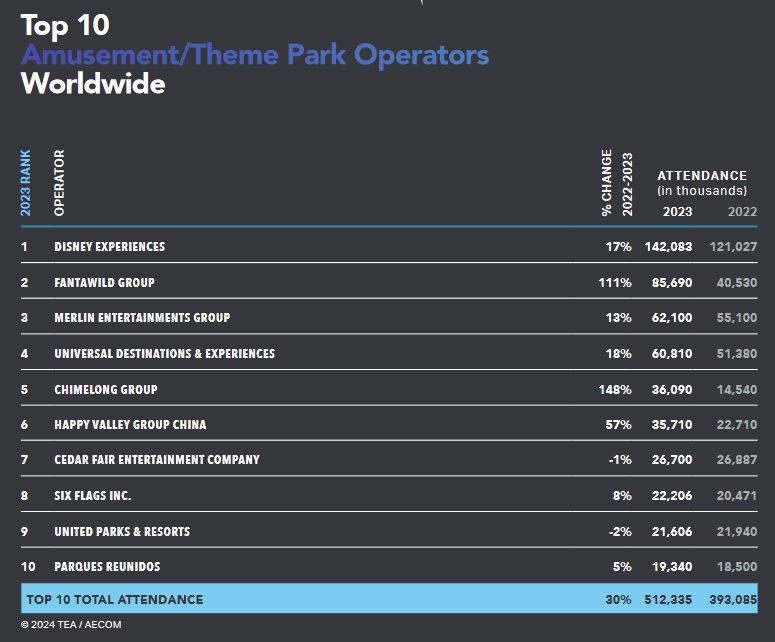Click the '© 2024 TEA / AECOM' credit

(x=71, y=625)
